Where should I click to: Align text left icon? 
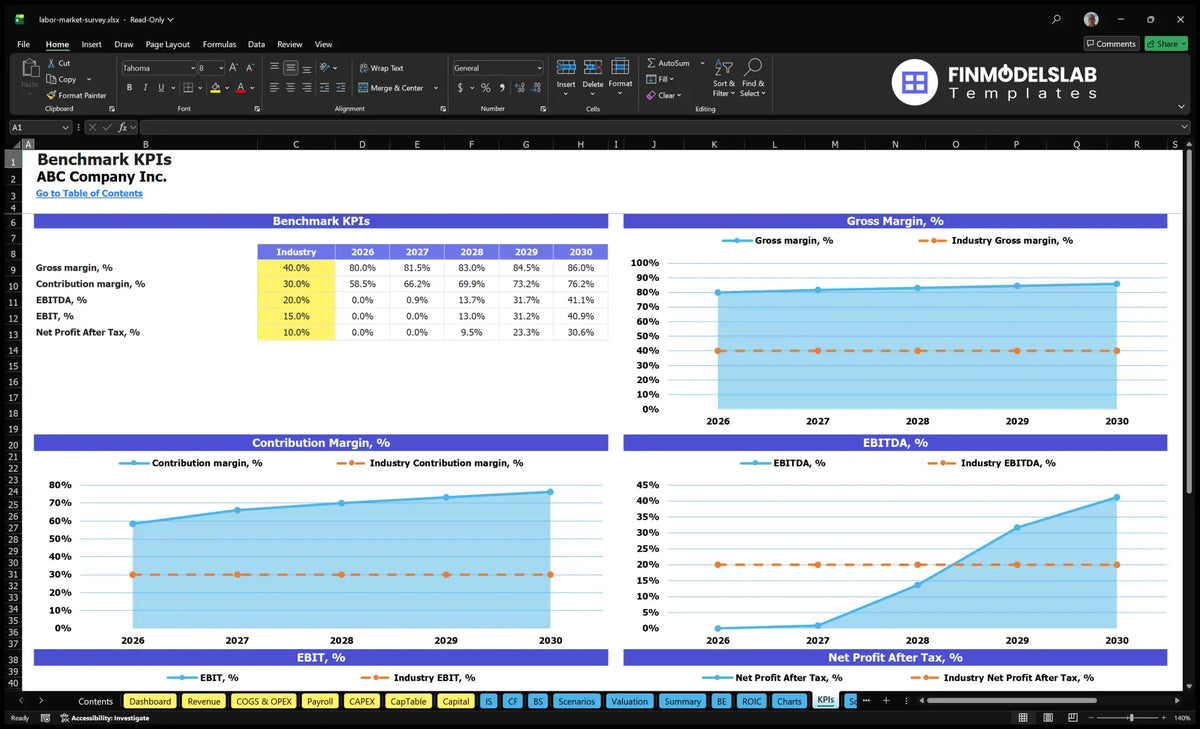(x=275, y=88)
